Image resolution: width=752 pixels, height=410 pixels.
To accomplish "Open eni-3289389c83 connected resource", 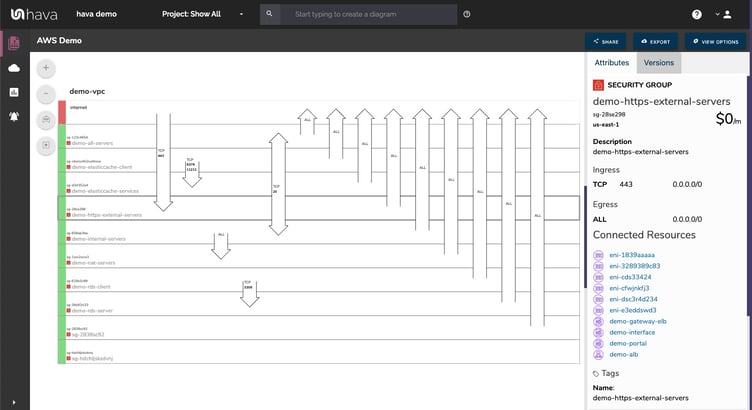I will point(634,266).
